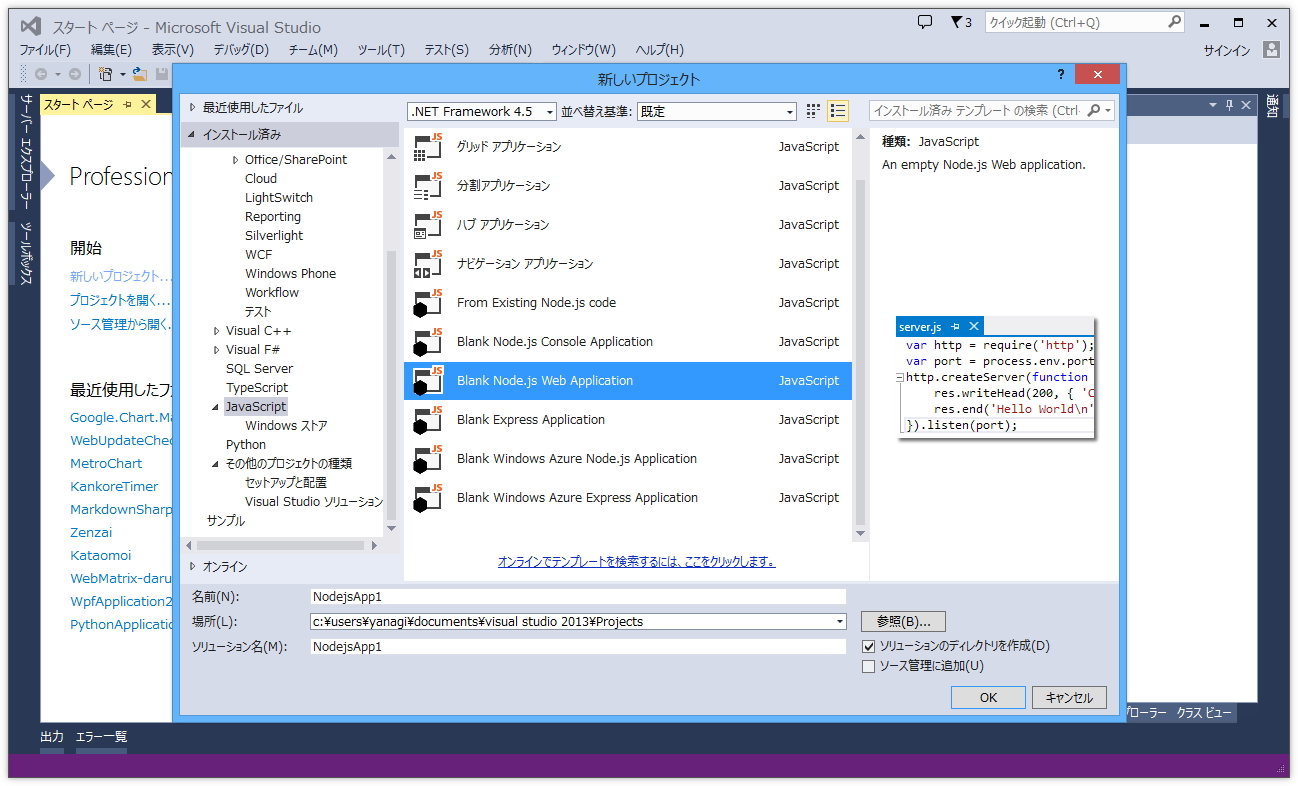Open the ツール(T) menu
Image resolution: width=1298 pixels, height=786 pixels.
(x=381, y=50)
